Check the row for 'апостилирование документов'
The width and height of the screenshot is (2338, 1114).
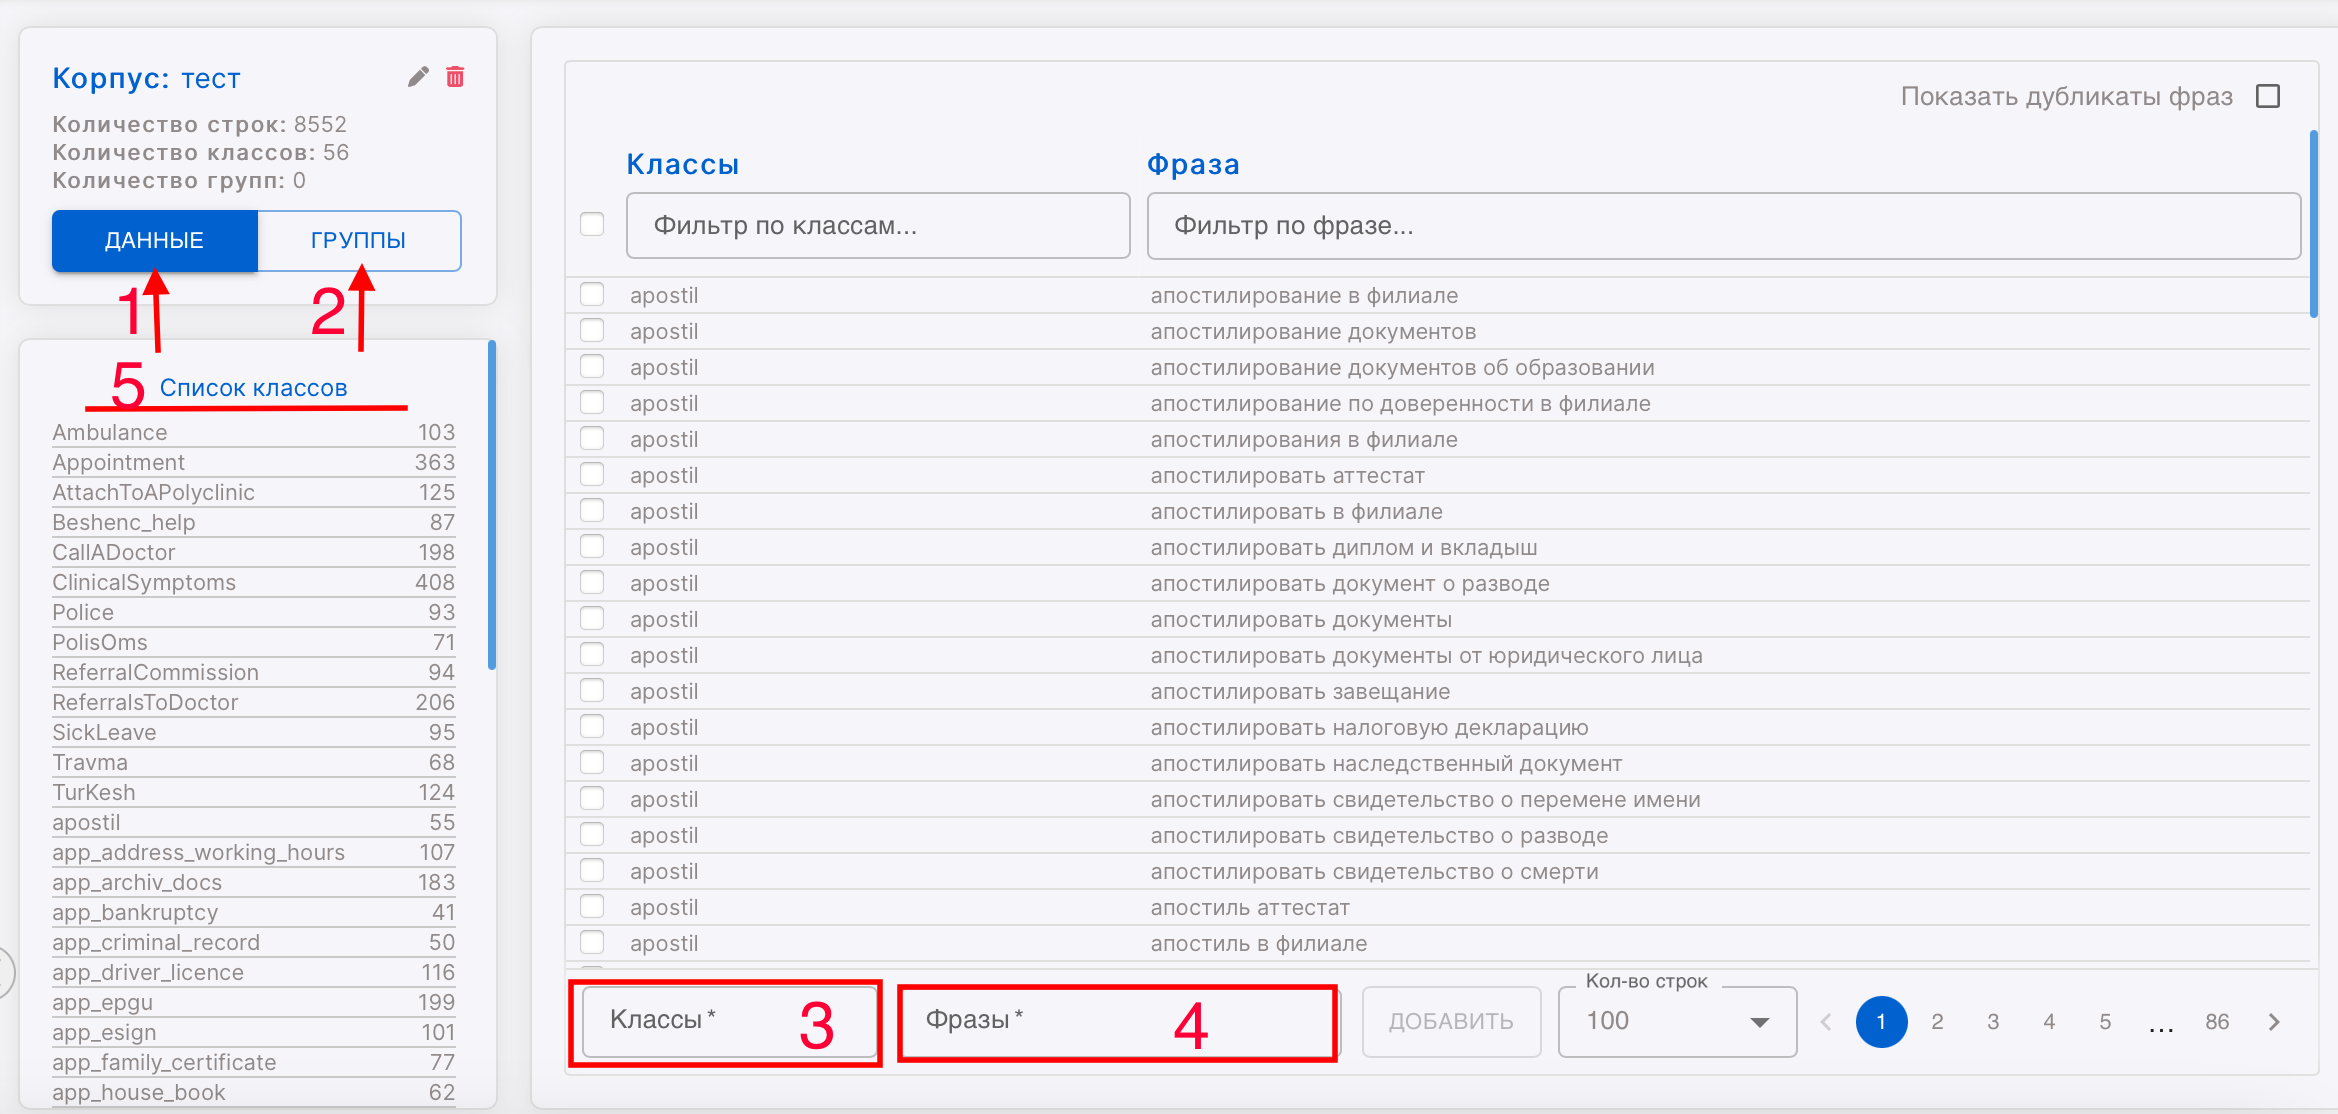pyautogui.click(x=592, y=331)
